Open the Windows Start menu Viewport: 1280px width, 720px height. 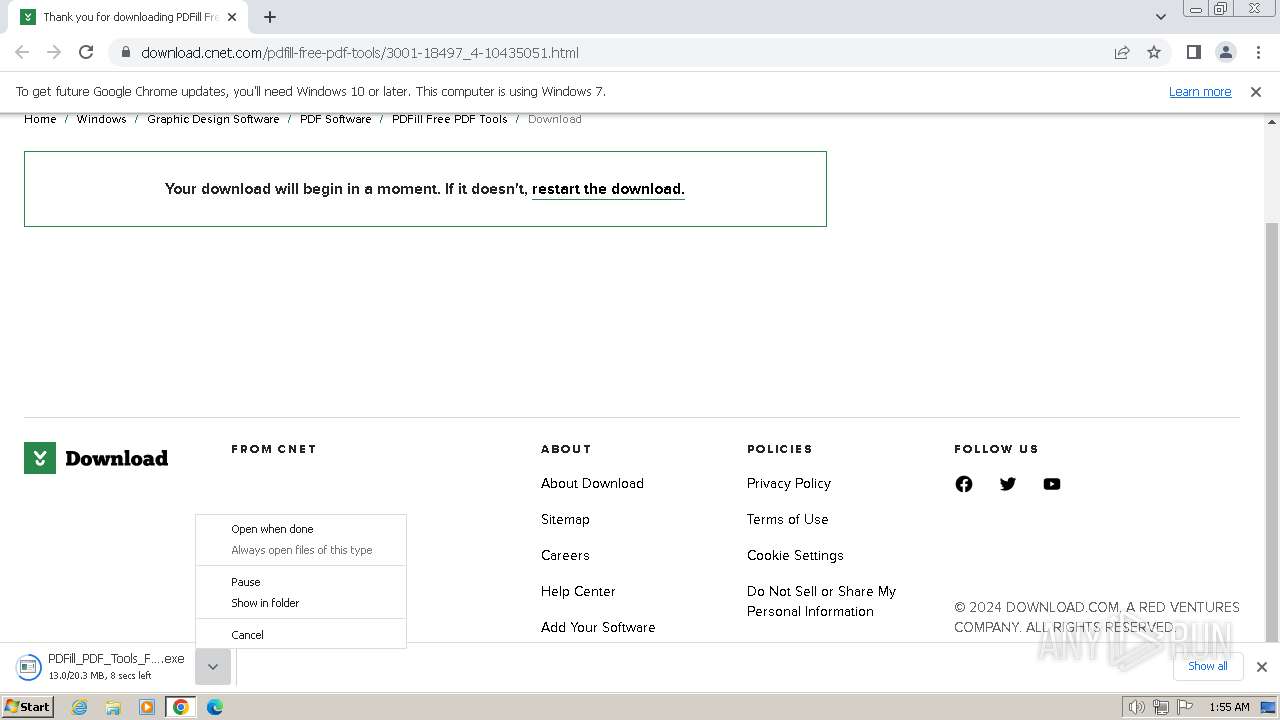(x=27, y=707)
